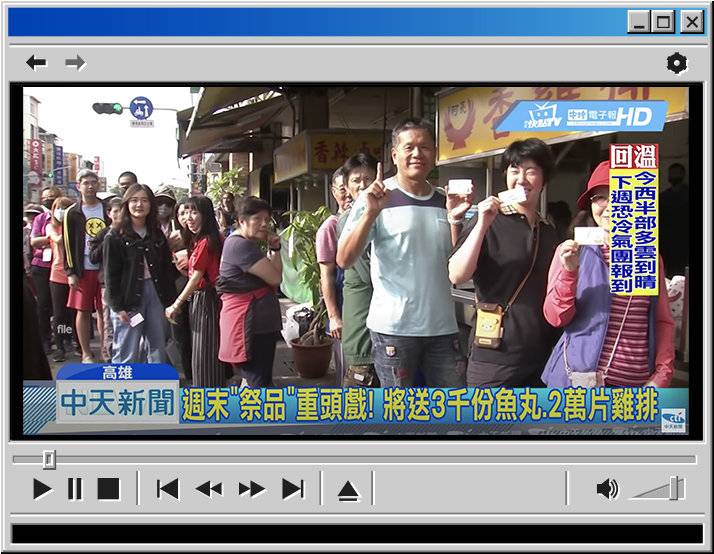Click the eject icon
The image size is (714, 554).
click(x=348, y=491)
